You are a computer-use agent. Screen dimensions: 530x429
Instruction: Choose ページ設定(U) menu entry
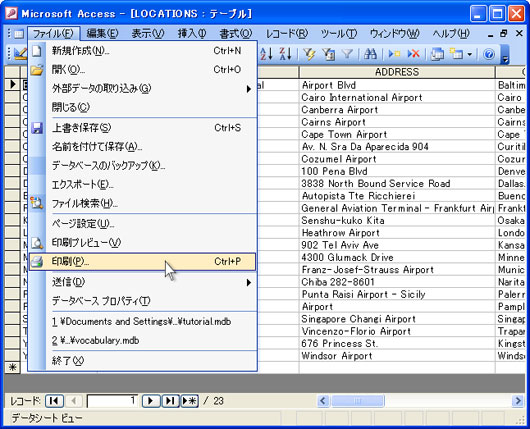[x=142, y=224]
